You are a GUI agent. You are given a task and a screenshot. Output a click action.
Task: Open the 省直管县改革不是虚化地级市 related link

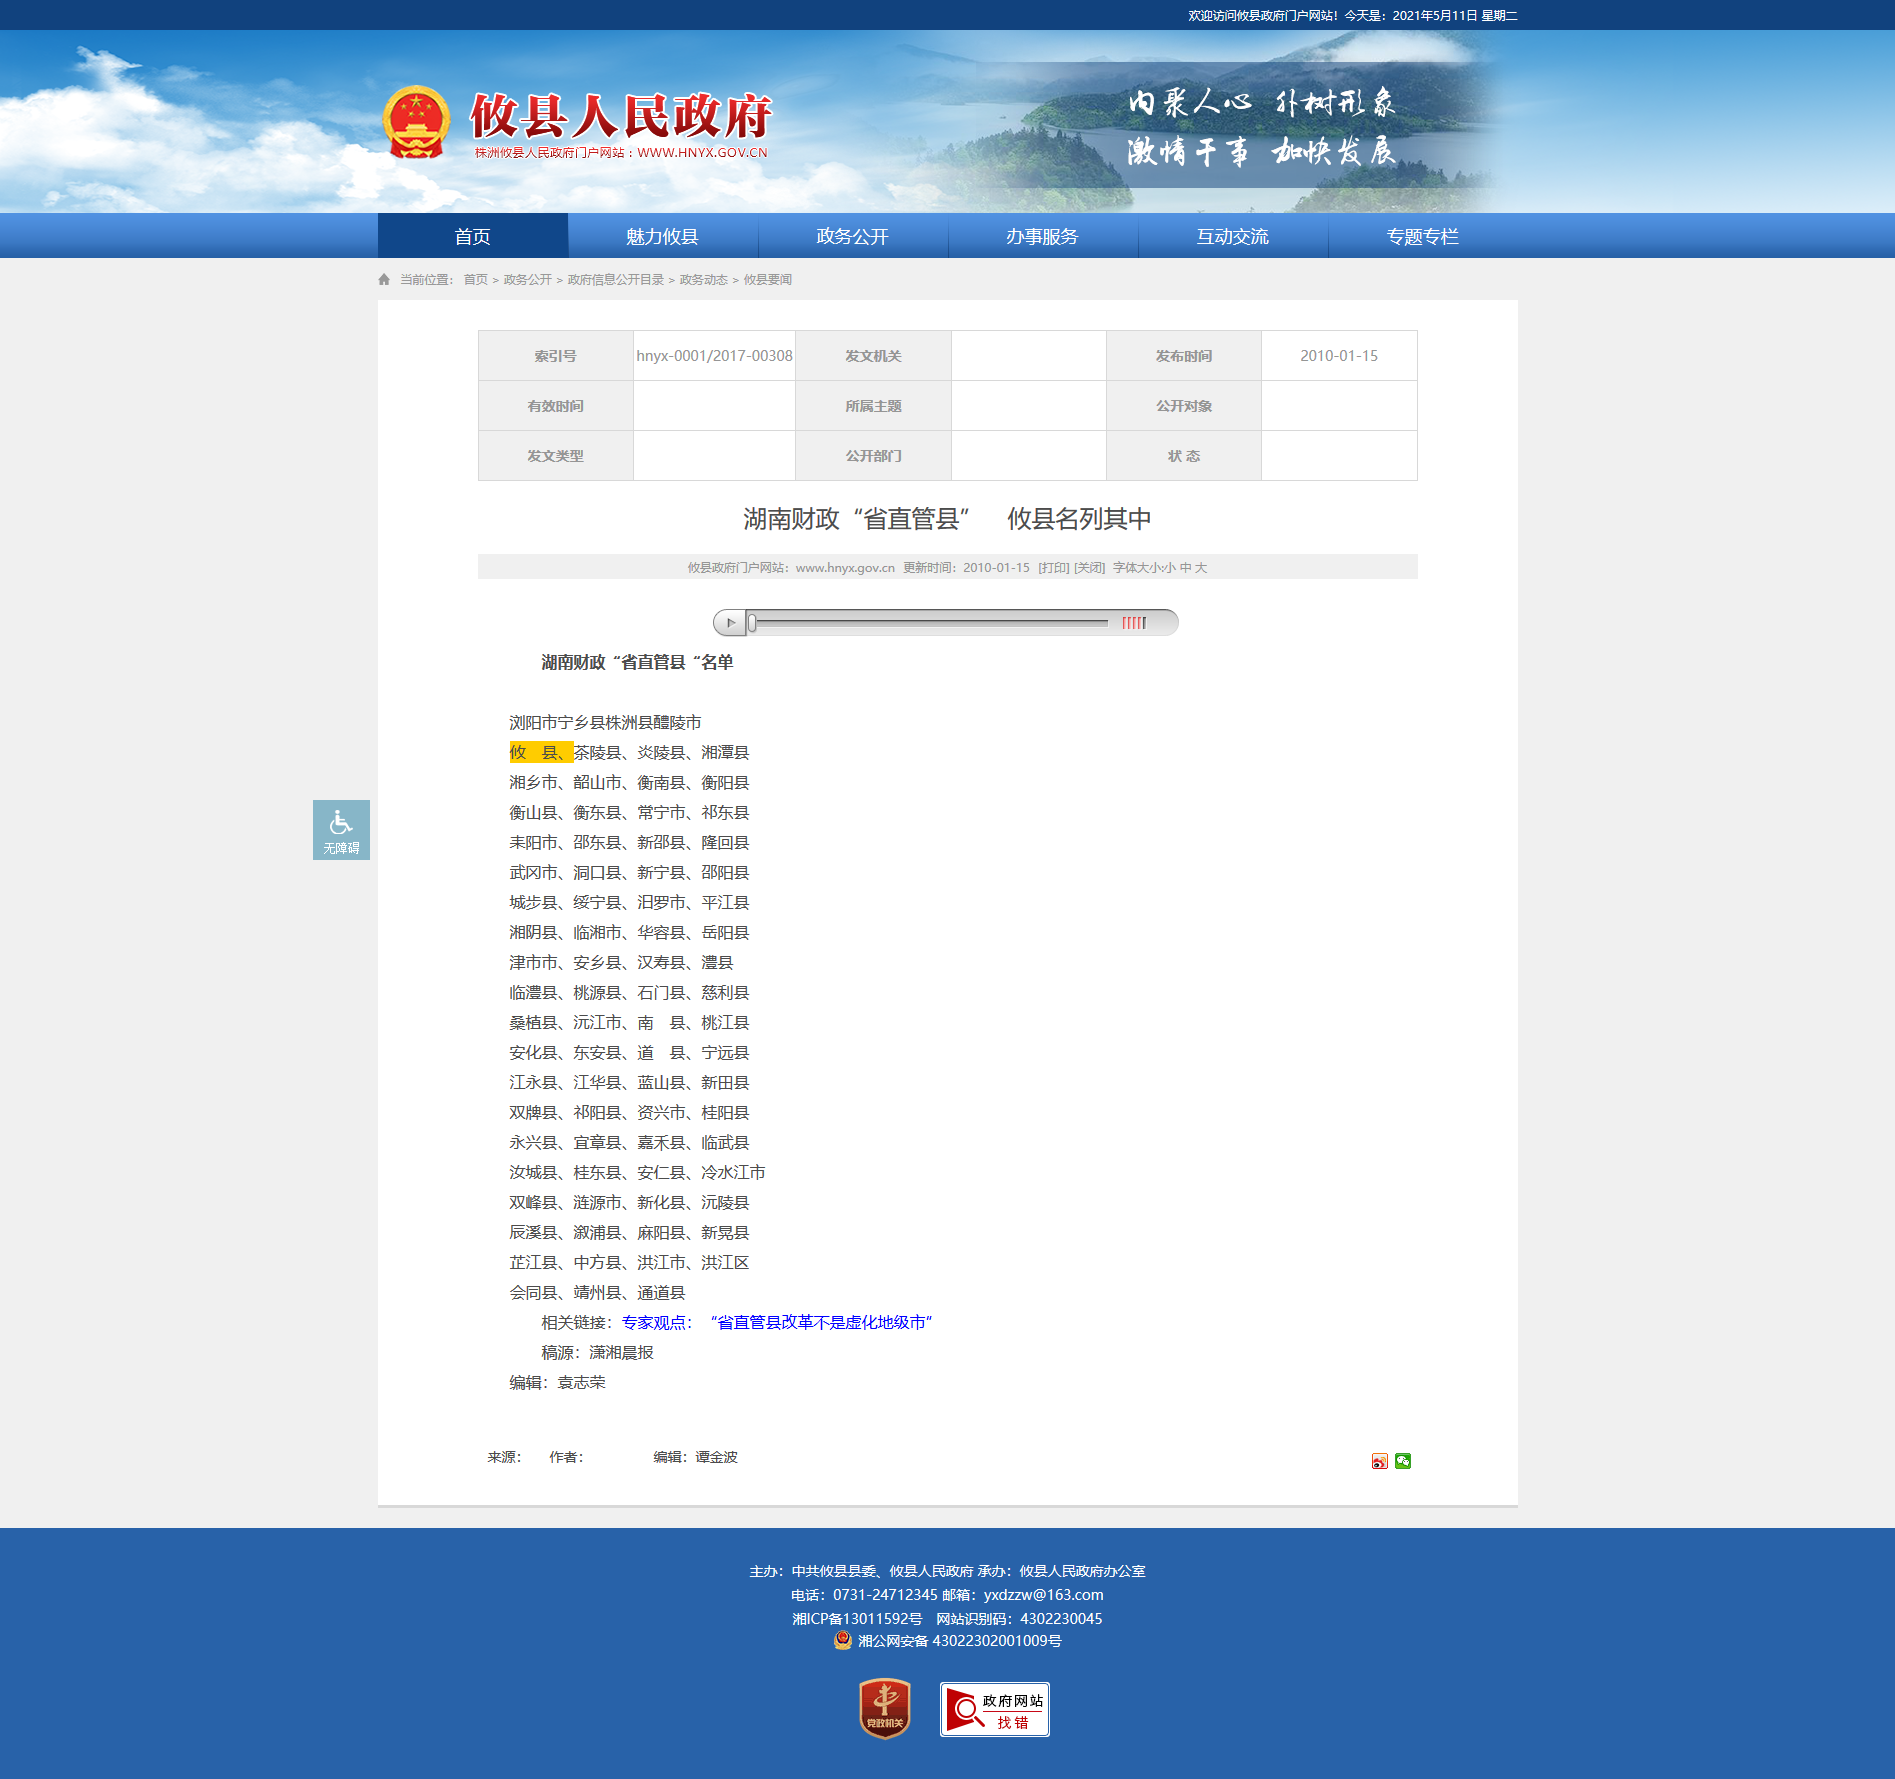tap(821, 1322)
